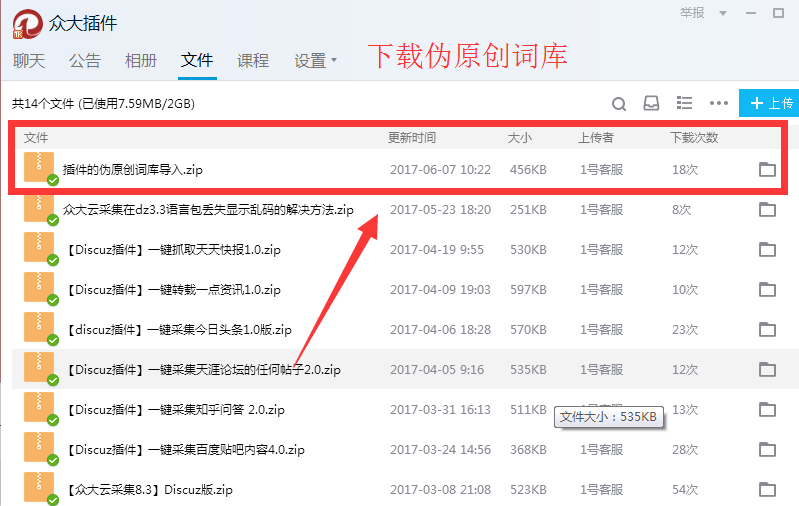Open folder for 插件的伪原创词库导入.zip
Image resolution: width=799 pixels, height=506 pixels.
coord(767,169)
